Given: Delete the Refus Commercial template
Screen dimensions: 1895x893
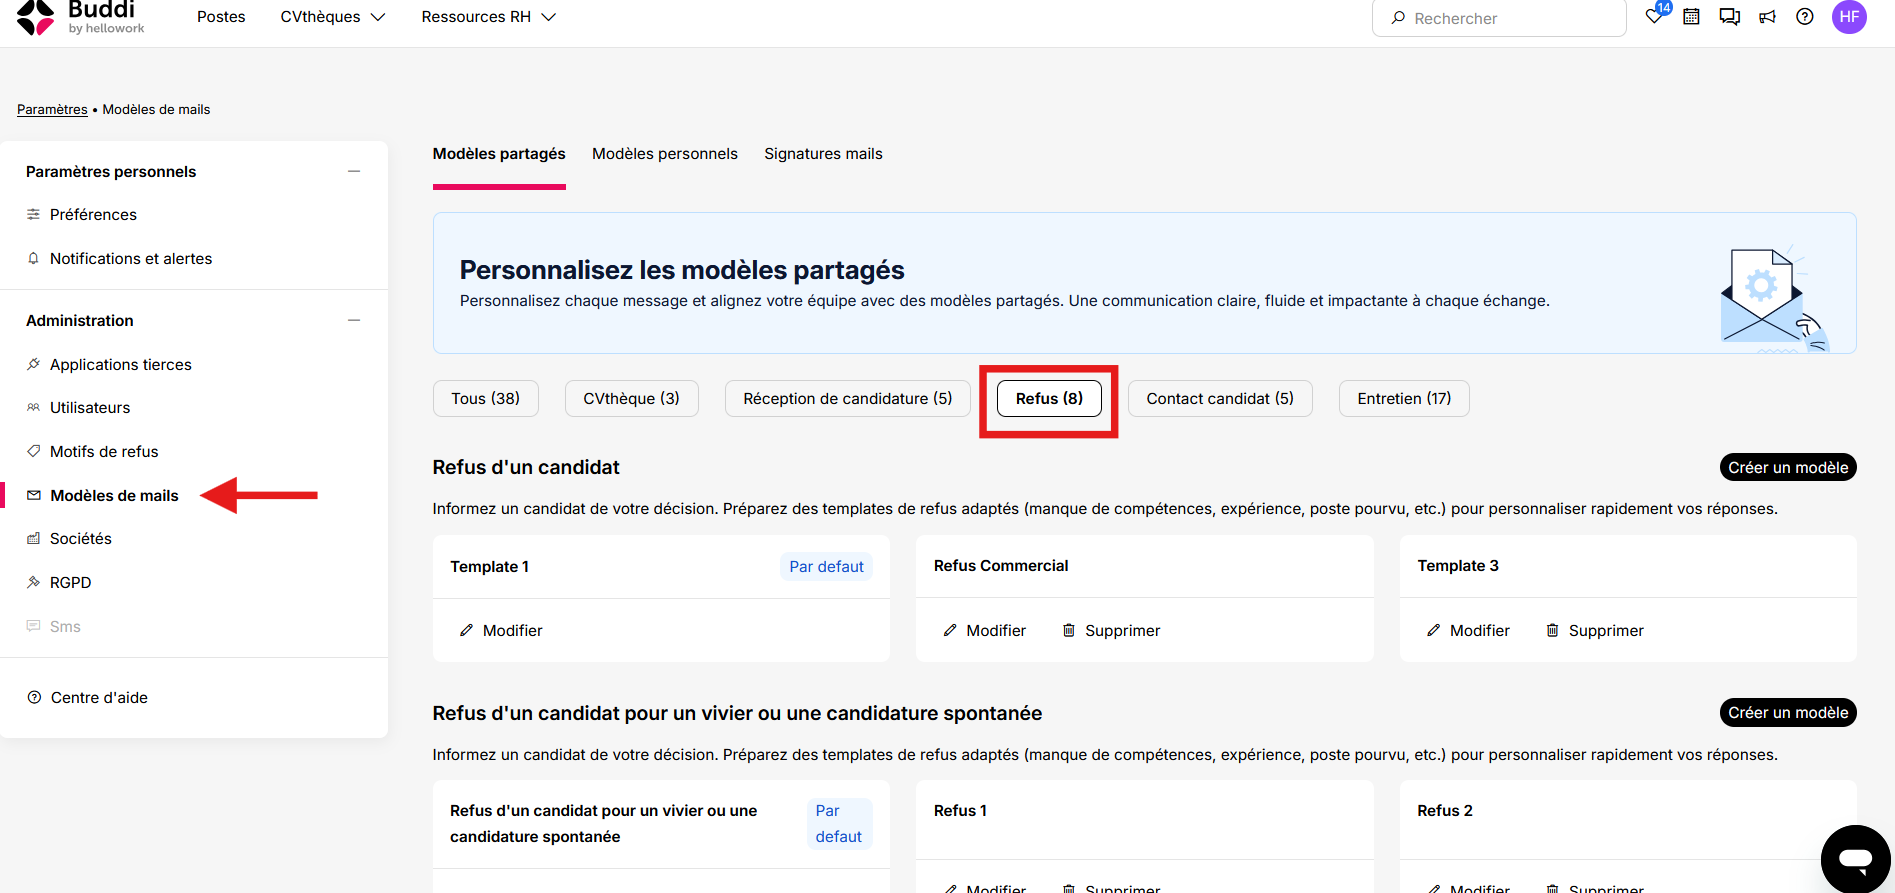Looking at the screenshot, I should point(1111,631).
